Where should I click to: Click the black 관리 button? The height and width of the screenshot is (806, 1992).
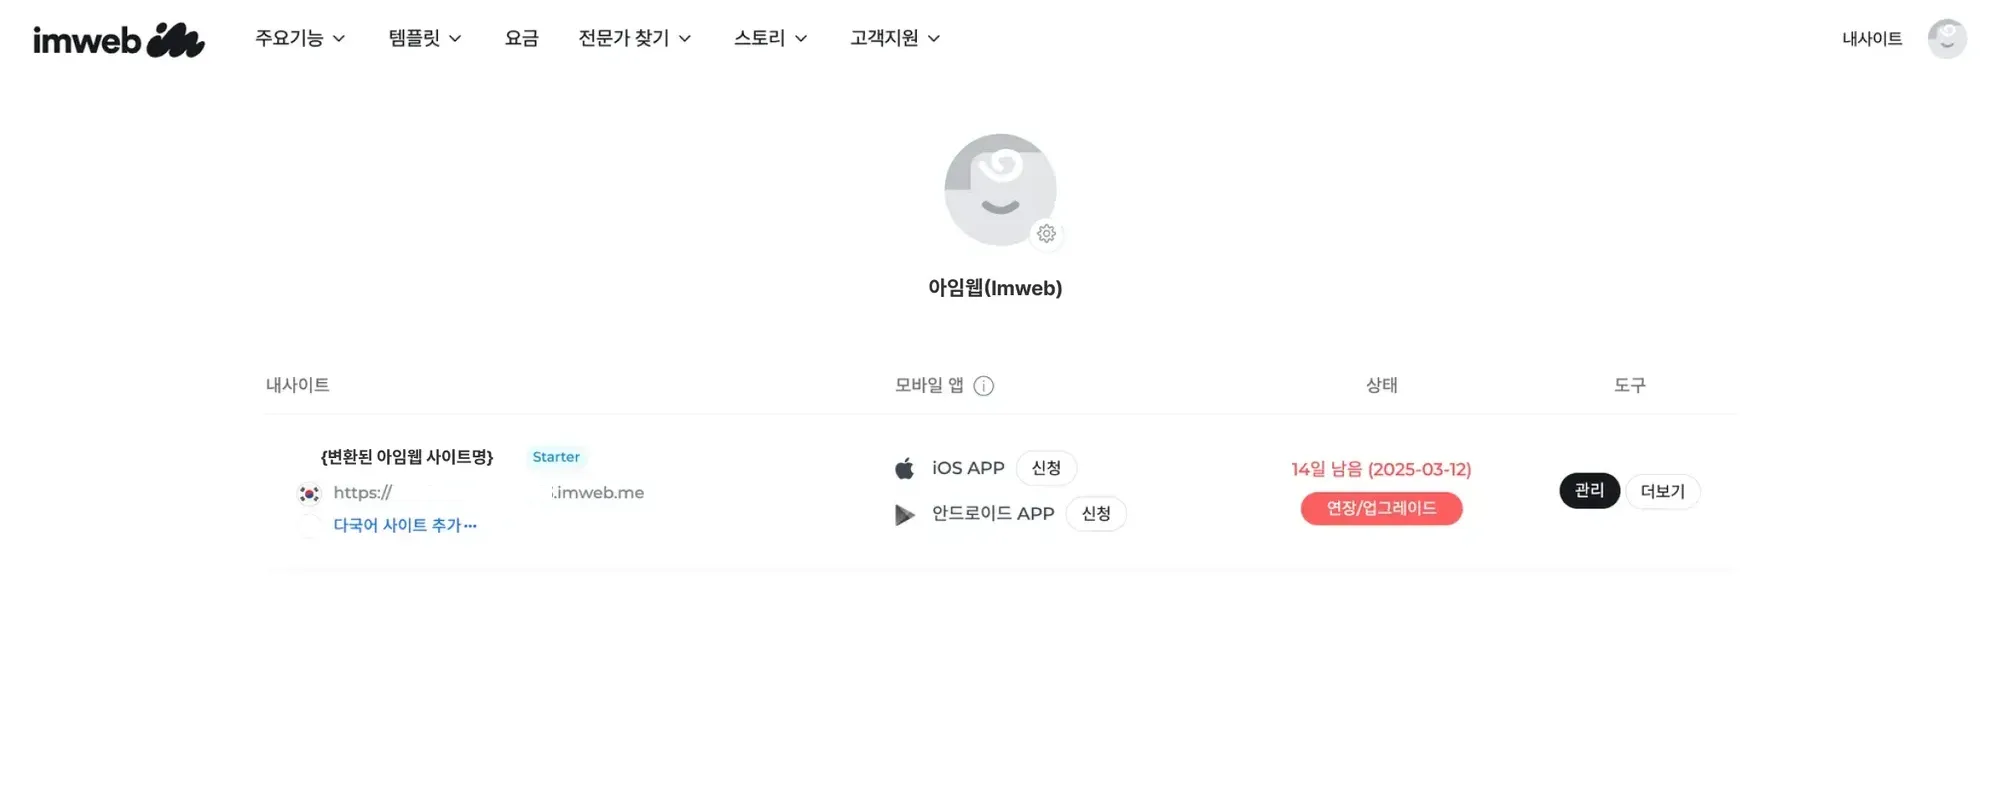click(1589, 490)
